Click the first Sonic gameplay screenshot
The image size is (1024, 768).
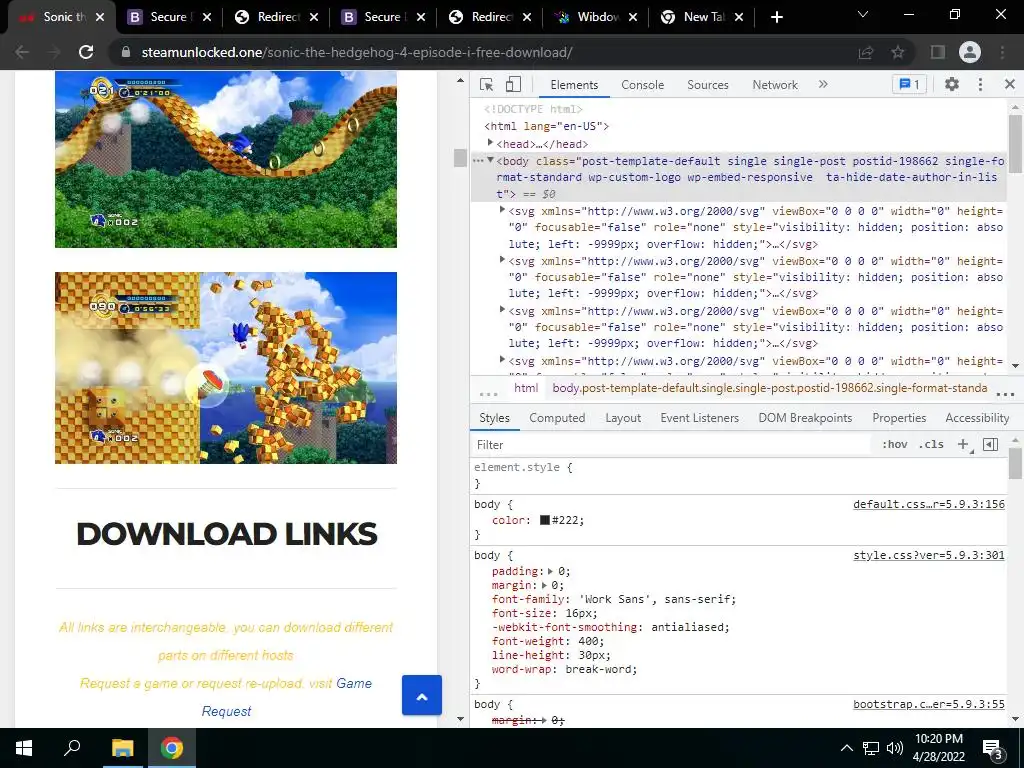click(226, 159)
